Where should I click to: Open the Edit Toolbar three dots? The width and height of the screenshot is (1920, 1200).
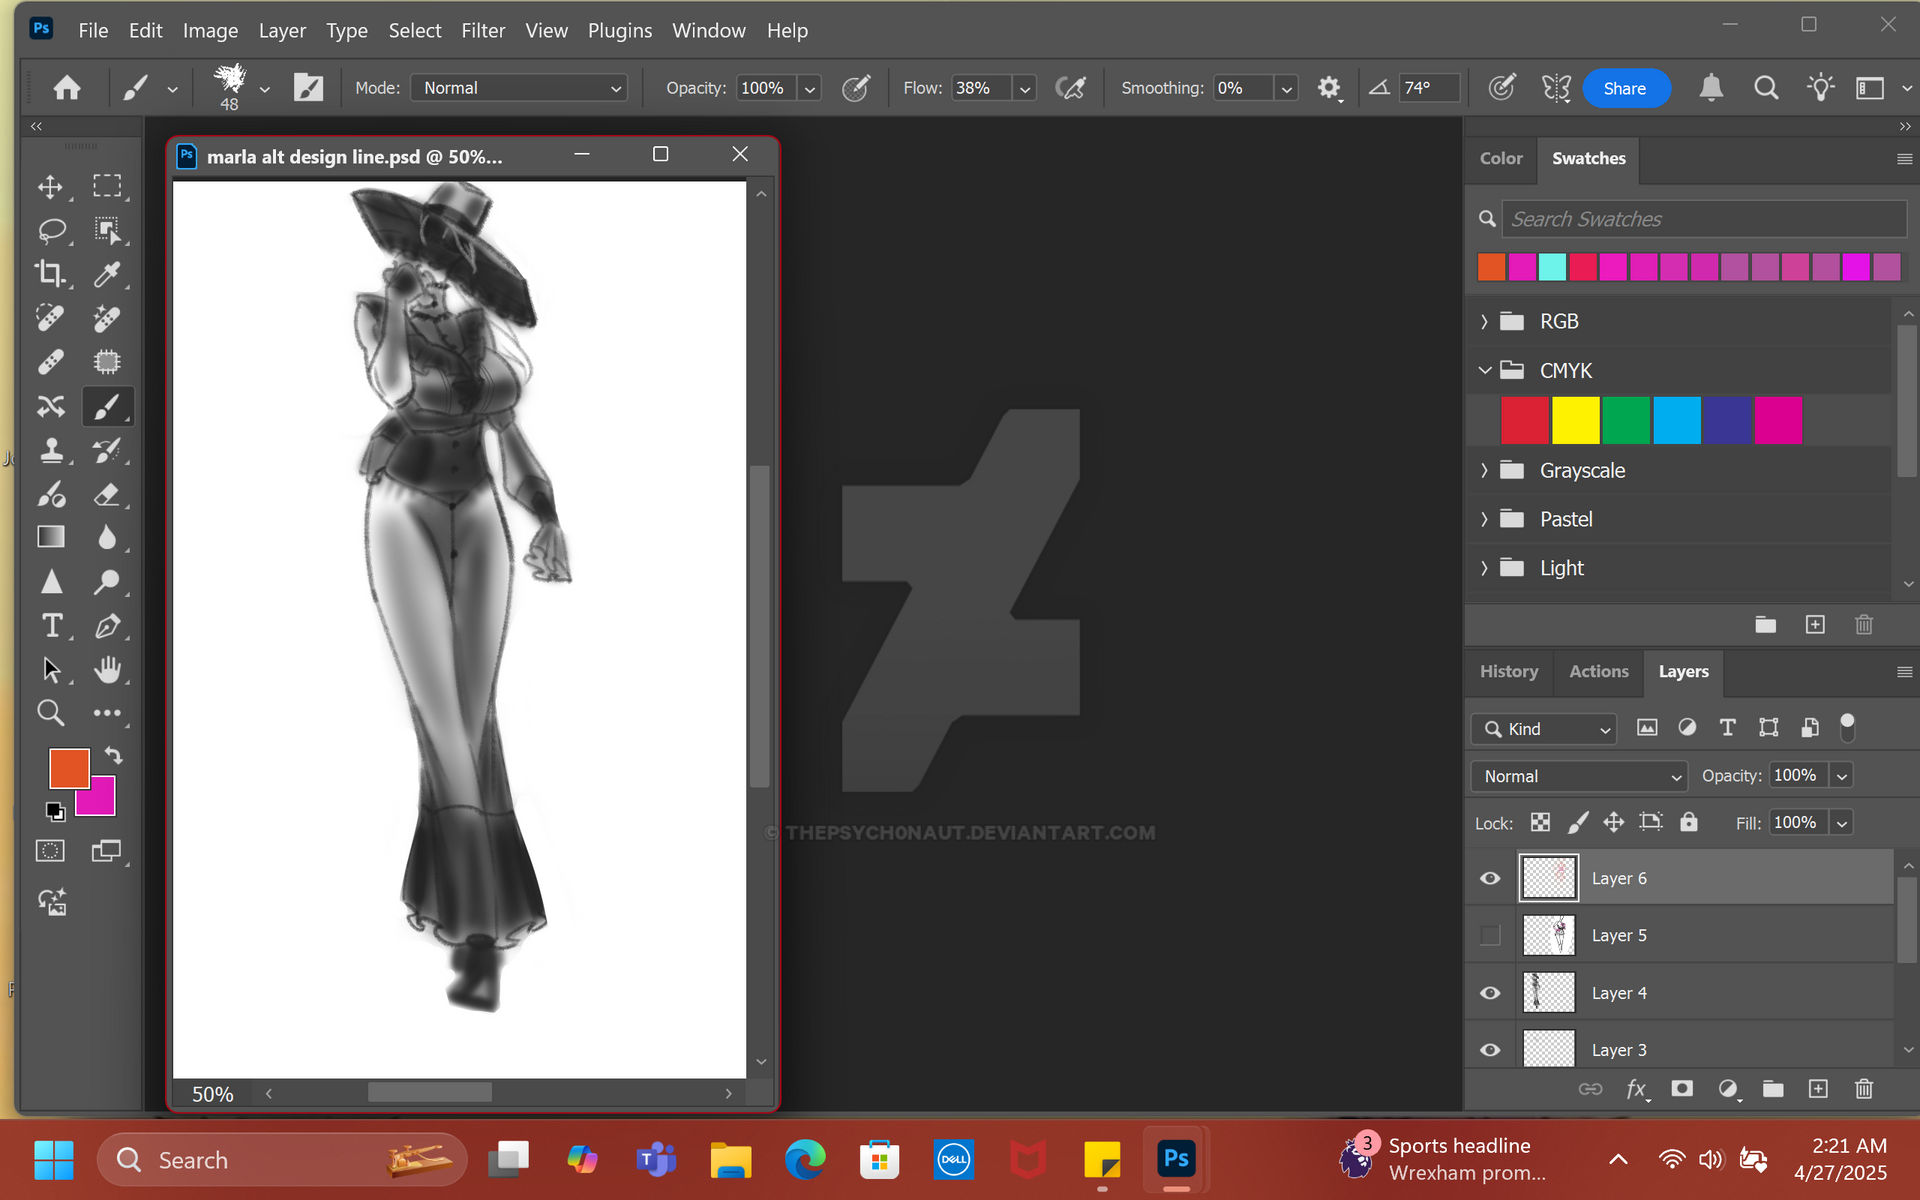[107, 713]
